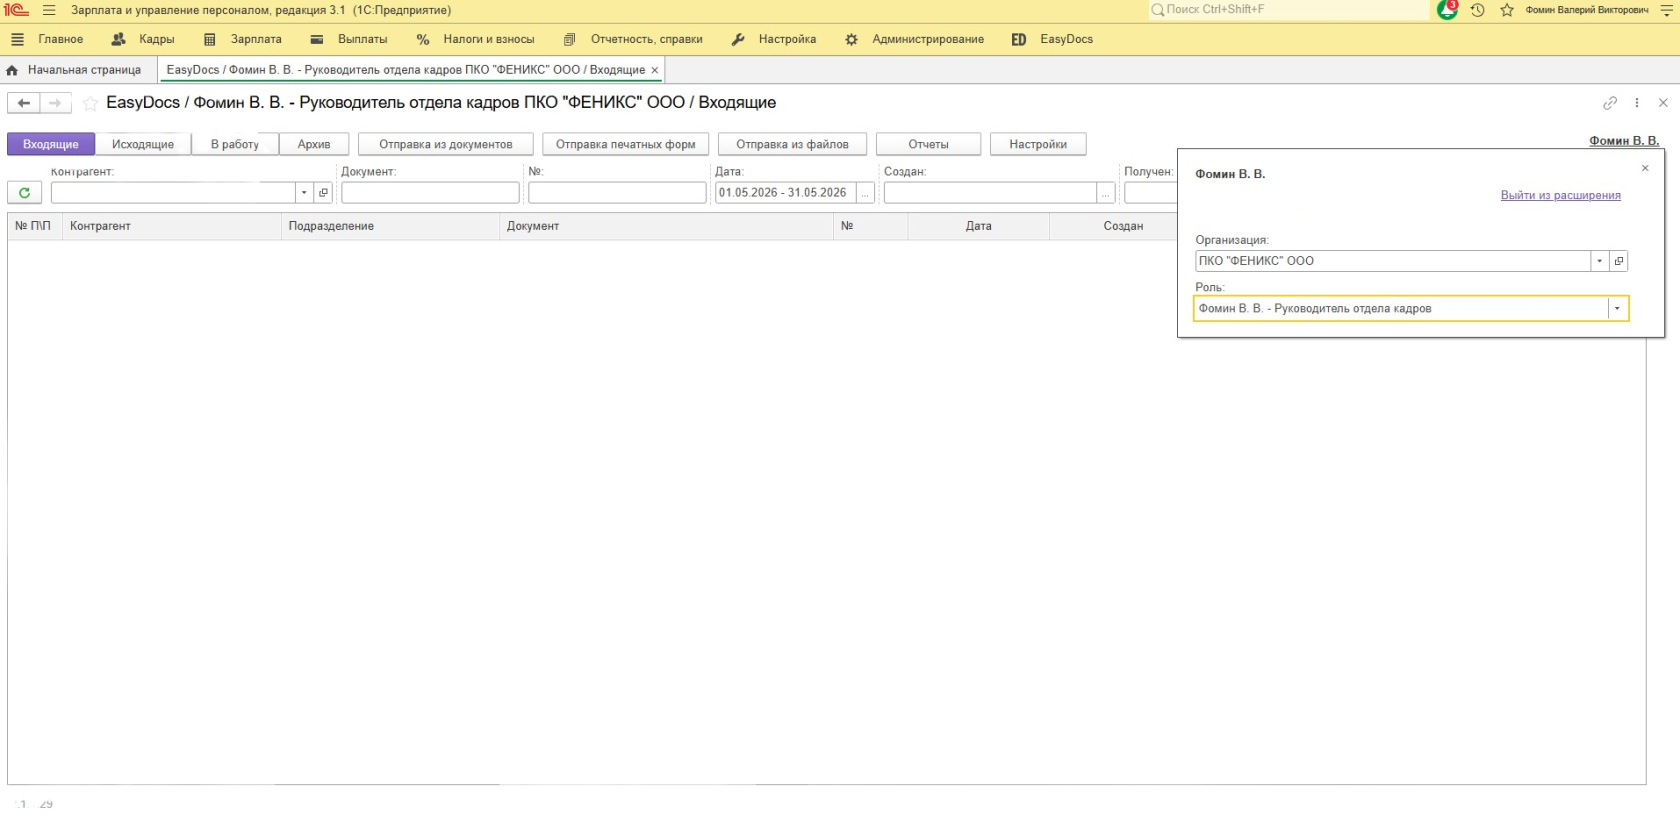Sort by the Контрагент column header
The image size is (1680, 822).
[172, 227]
